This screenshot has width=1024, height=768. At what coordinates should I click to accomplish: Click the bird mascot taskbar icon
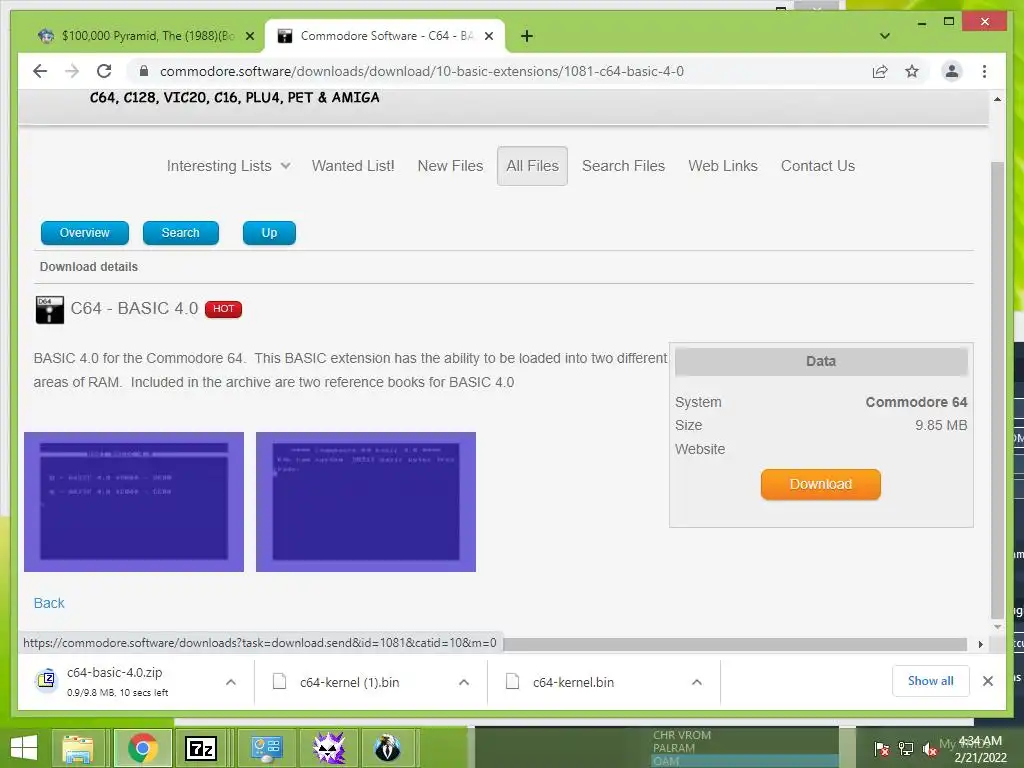[387, 748]
